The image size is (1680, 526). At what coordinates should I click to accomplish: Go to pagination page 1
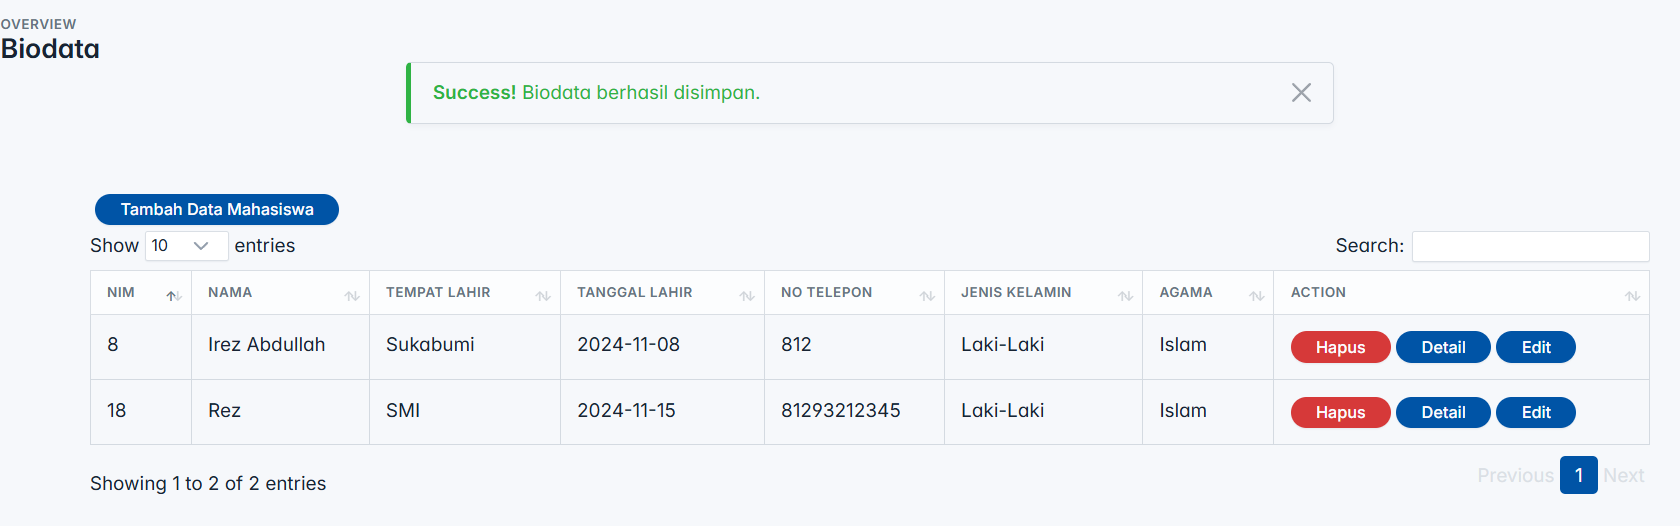click(1579, 475)
